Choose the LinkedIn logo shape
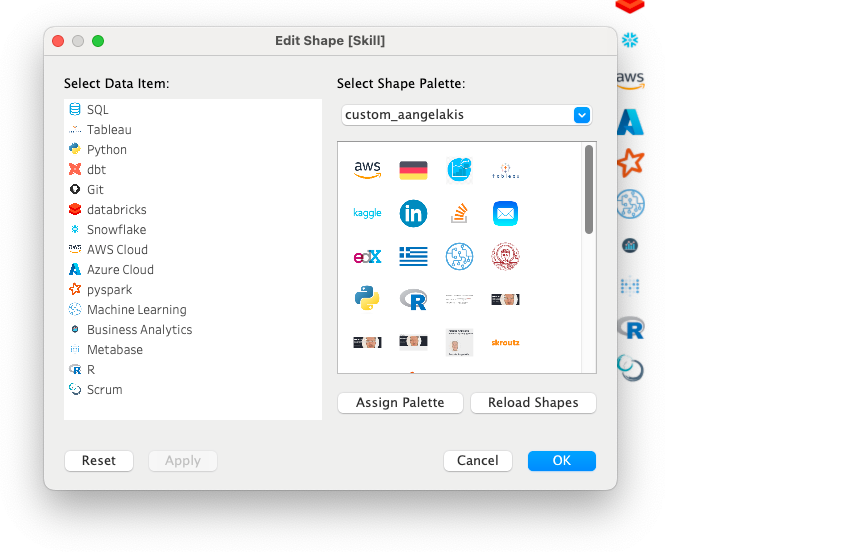 click(x=413, y=213)
